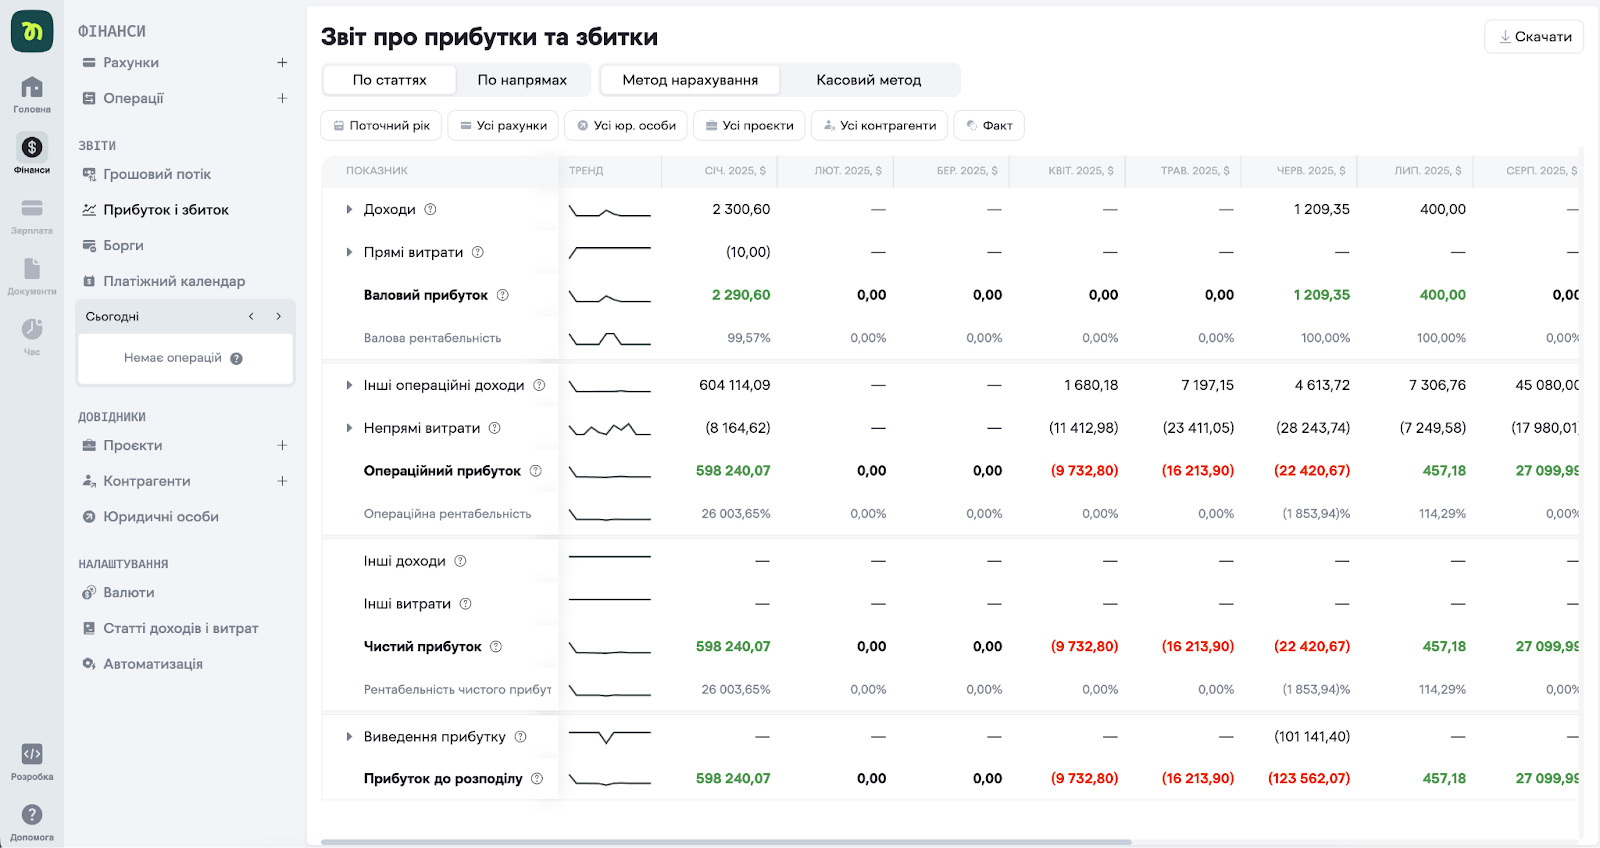Open the Усі контрагенти filter

[879, 126]
